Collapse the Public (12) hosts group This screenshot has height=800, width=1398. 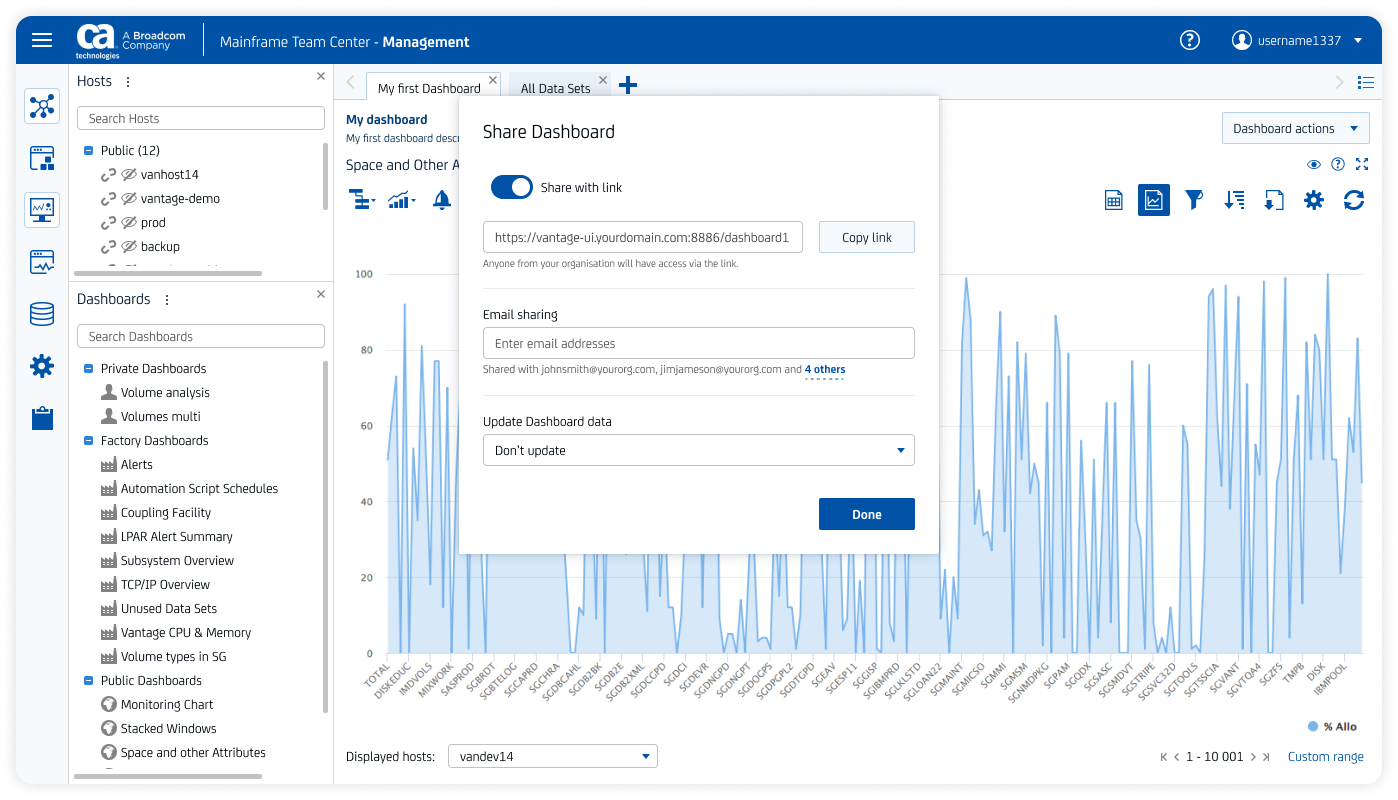88,150
